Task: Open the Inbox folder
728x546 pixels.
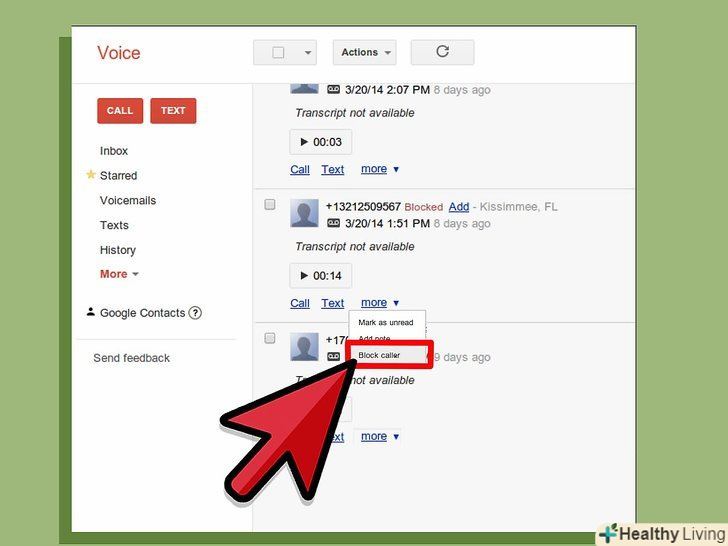Action: [x=114, y=151]
